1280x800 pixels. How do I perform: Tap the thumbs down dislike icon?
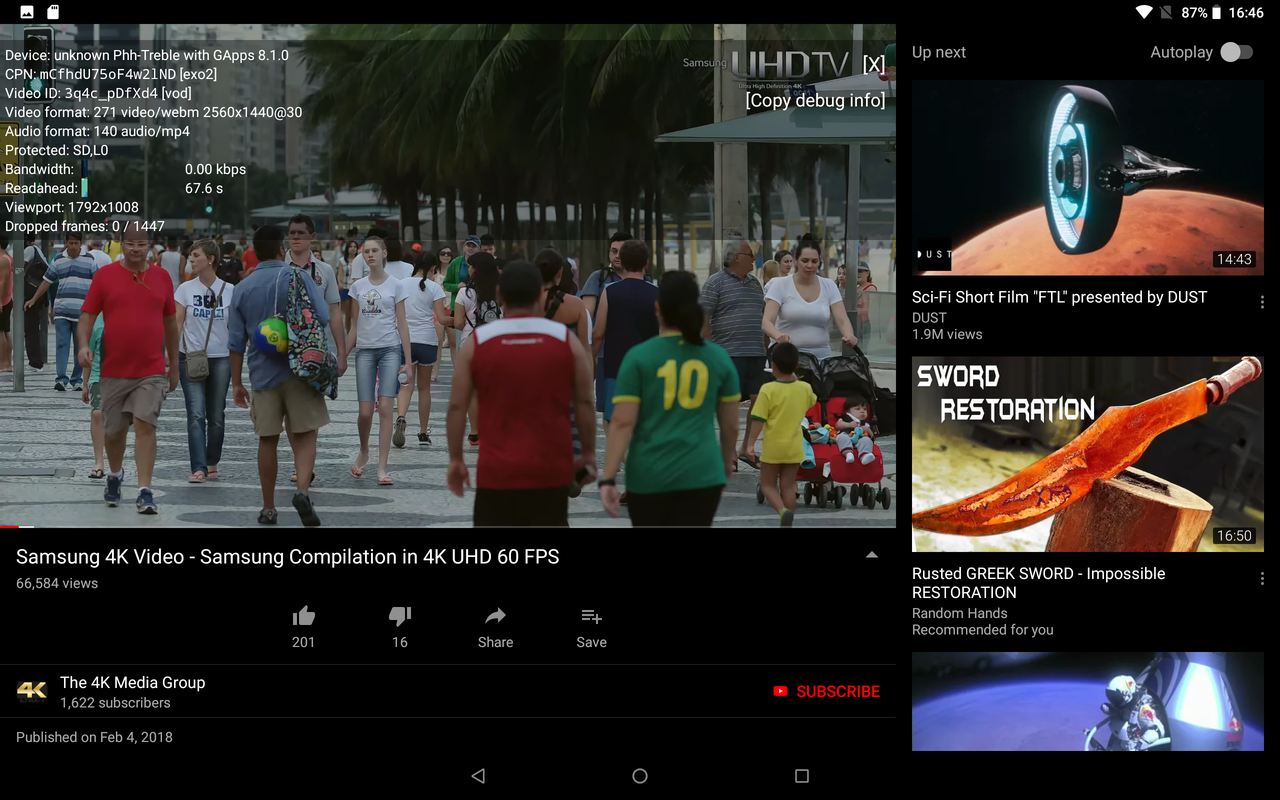pyautogui.click(x=400, y=616)
